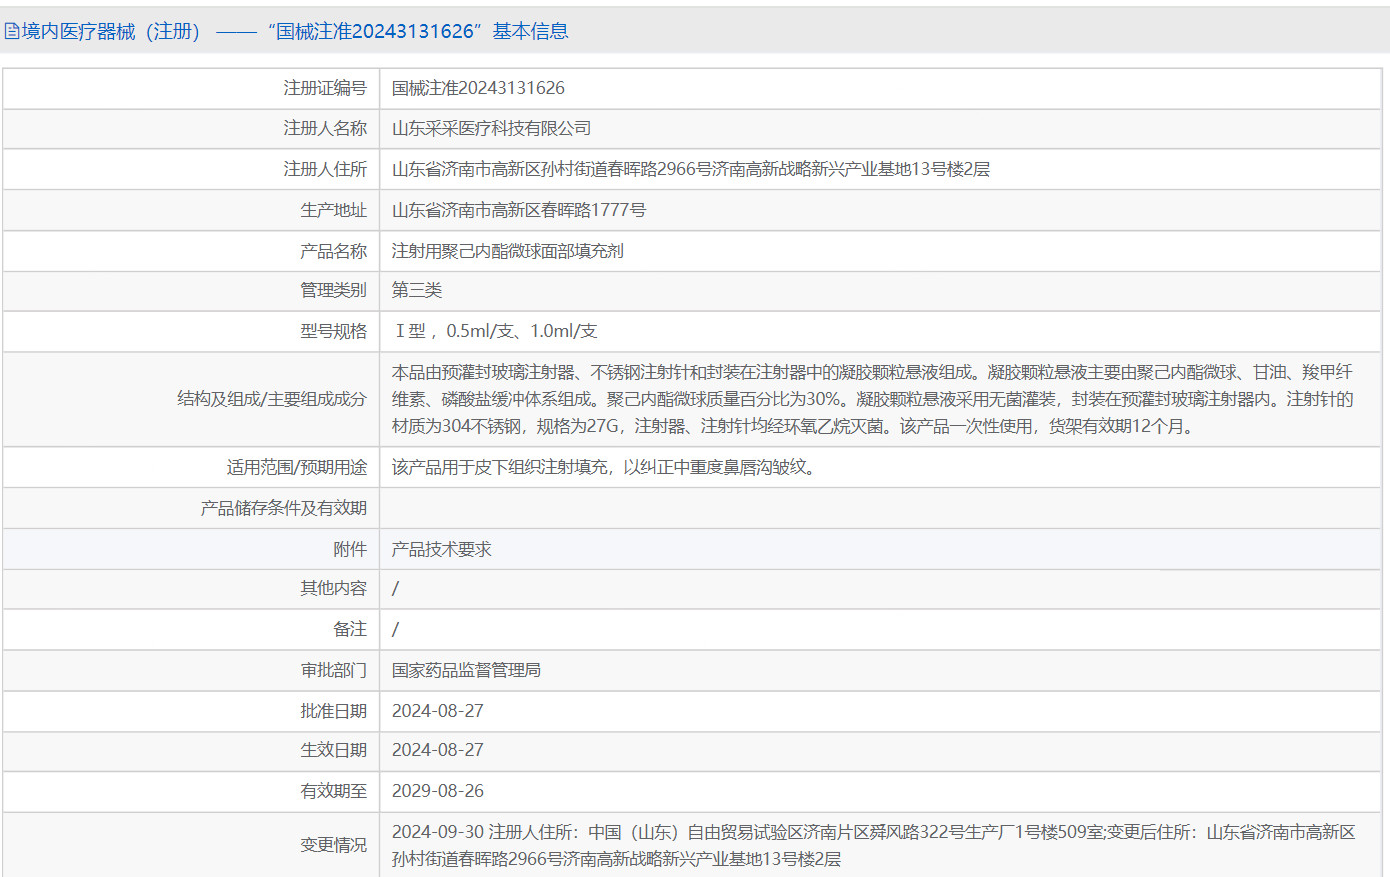Image resolution: width=1390 pixels, height=877 pixels.
Task: Click the 审批部门 label
Action: [334, 670]
